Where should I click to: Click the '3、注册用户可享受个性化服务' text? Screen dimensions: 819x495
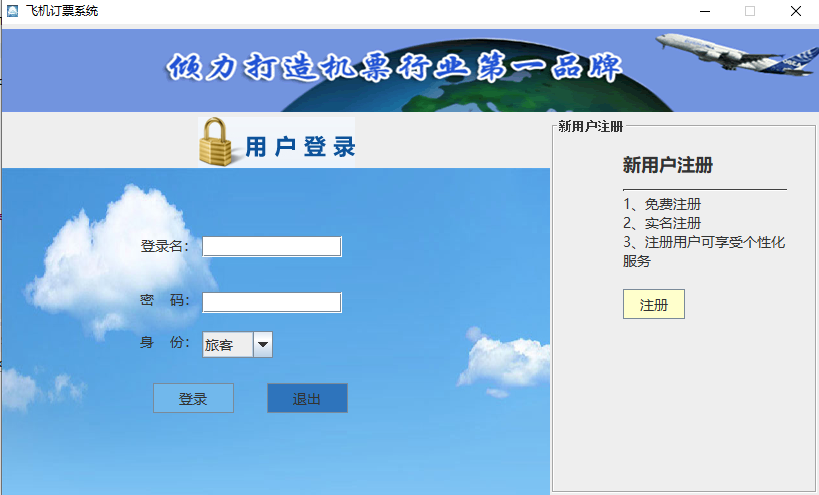tap(704, 251)
